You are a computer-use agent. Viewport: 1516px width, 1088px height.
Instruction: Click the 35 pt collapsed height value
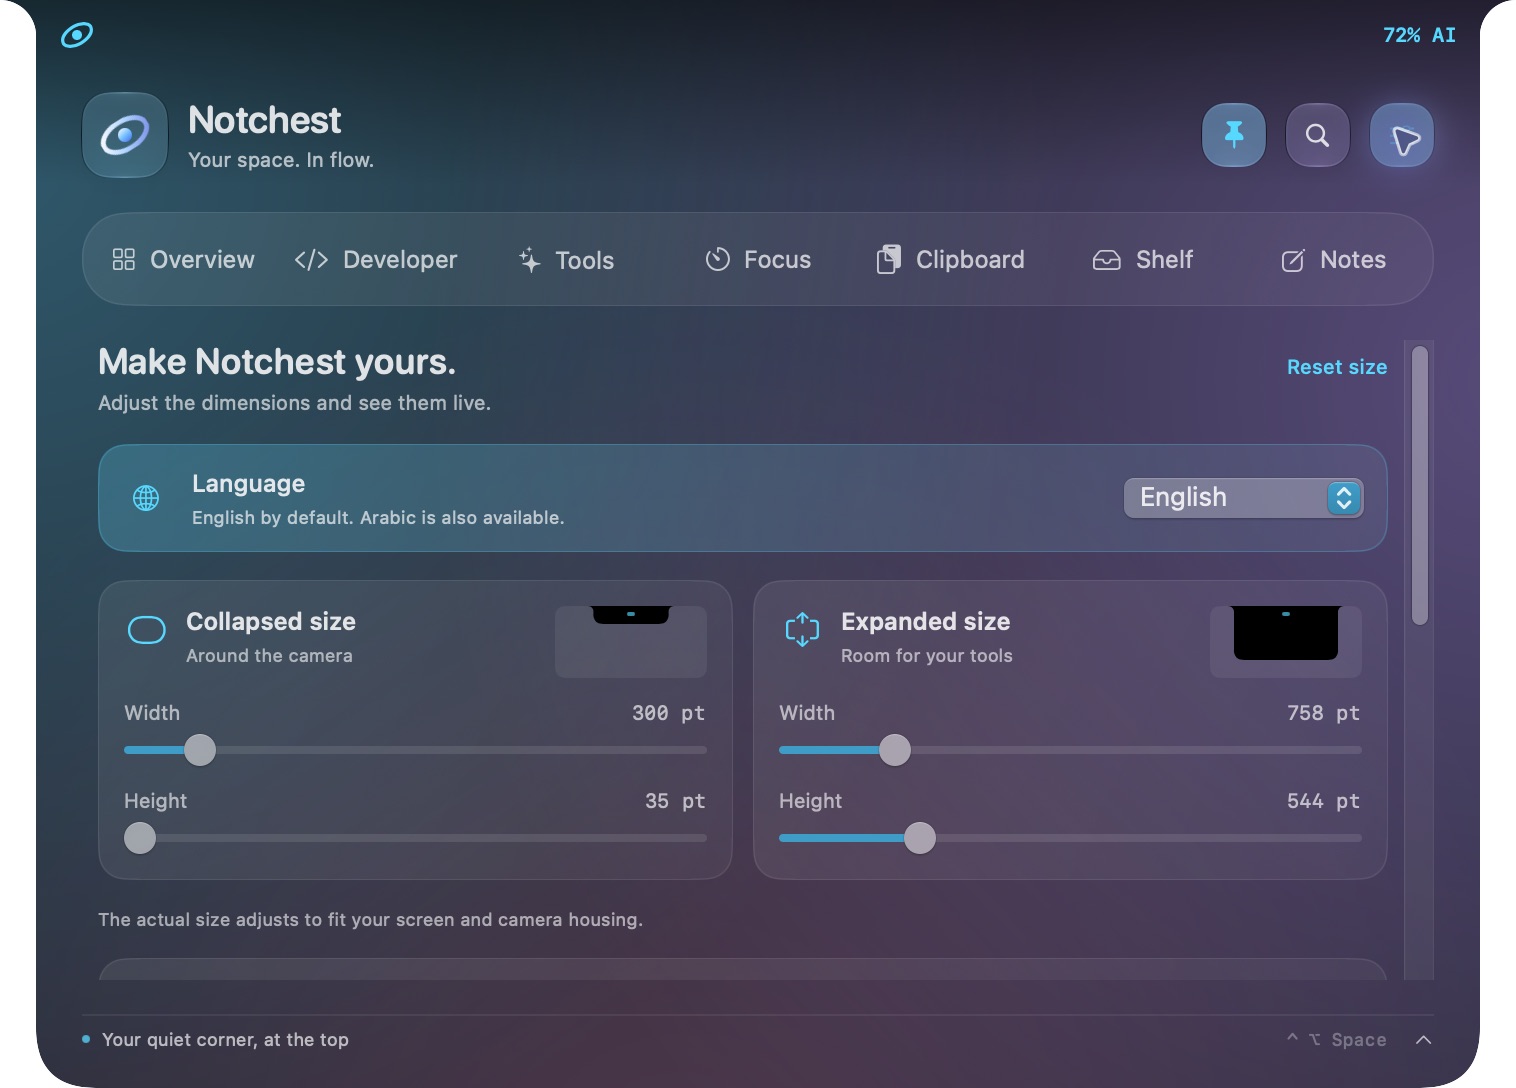(x=675, y=801)
